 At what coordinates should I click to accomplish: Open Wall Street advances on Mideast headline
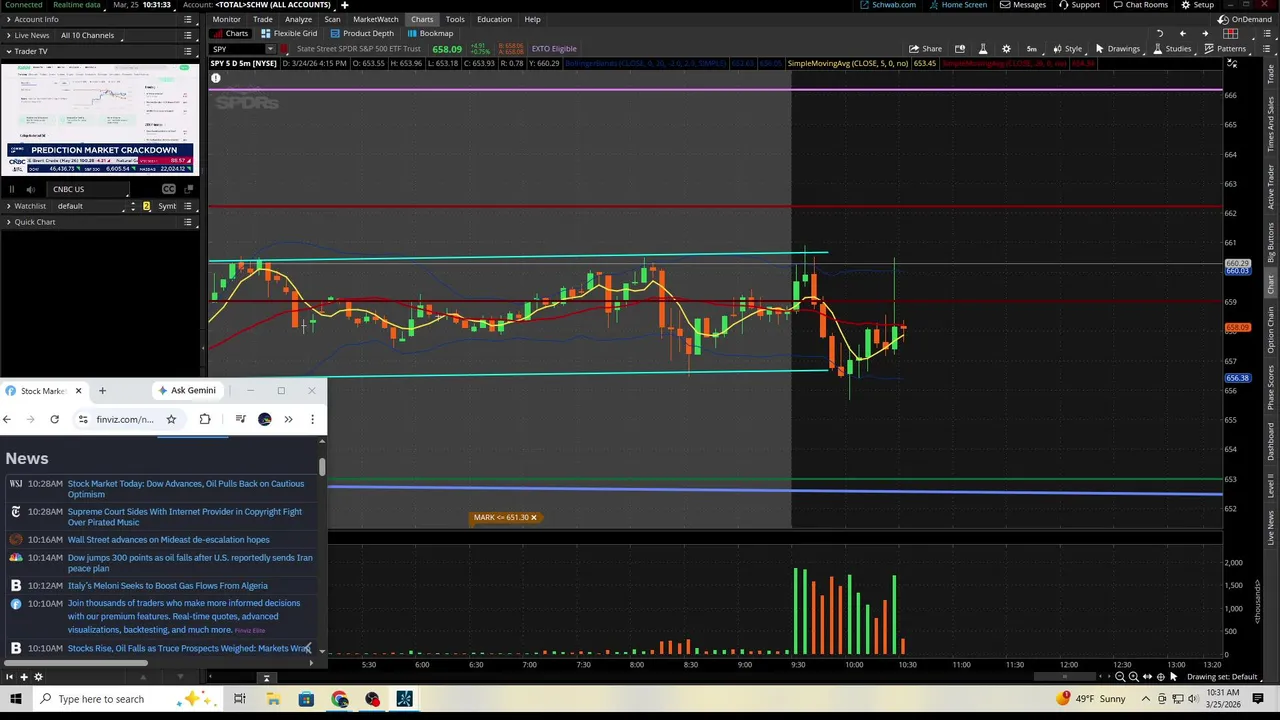tap(168, 540)
